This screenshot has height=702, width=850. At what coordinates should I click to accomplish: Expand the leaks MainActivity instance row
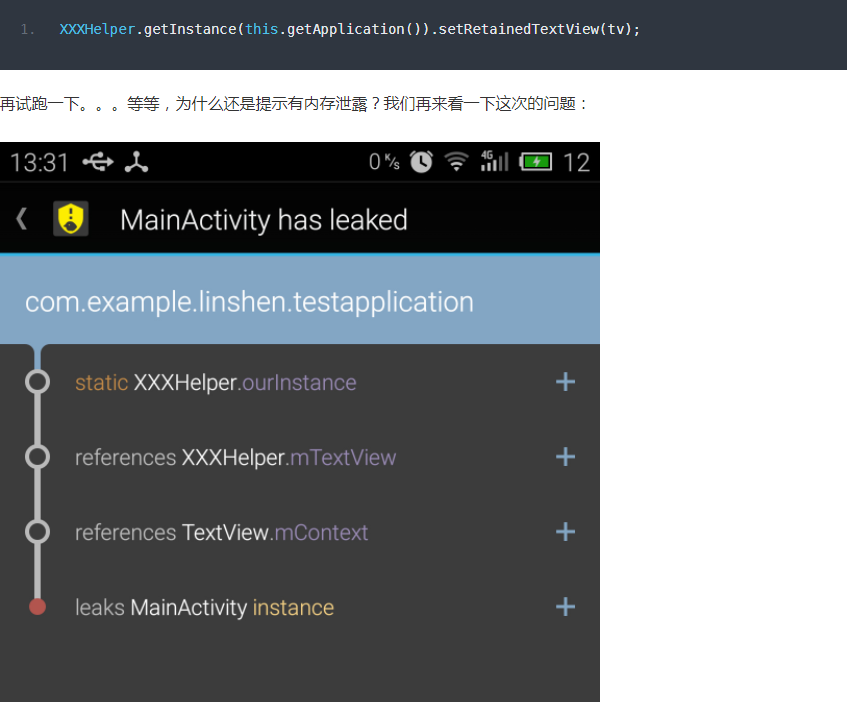point(565,606)
